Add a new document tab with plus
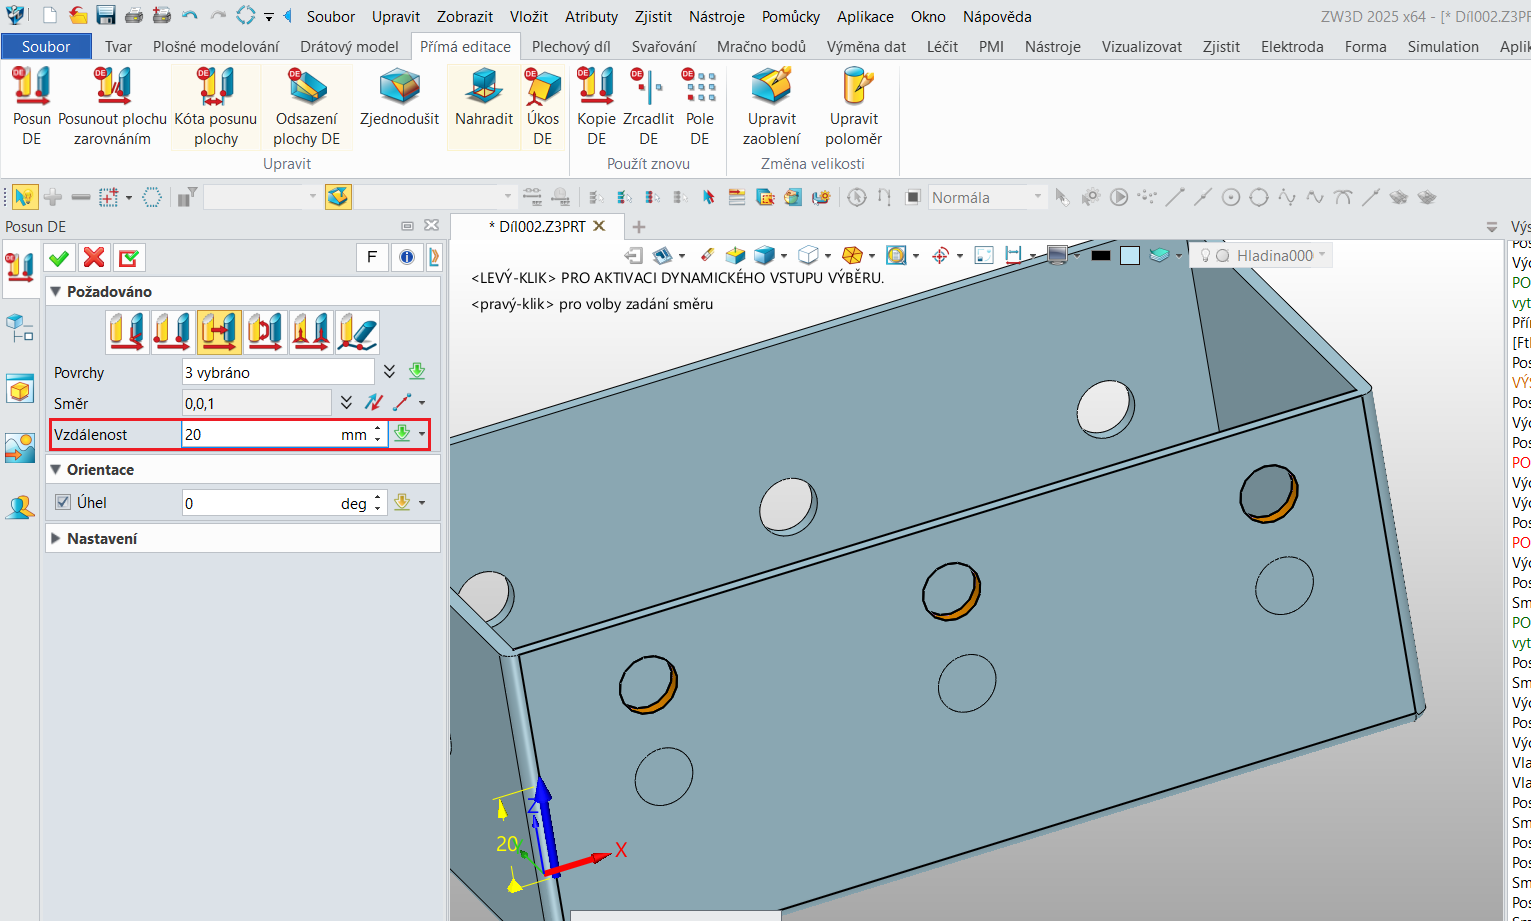1531x921 pixels. point(639,227)
